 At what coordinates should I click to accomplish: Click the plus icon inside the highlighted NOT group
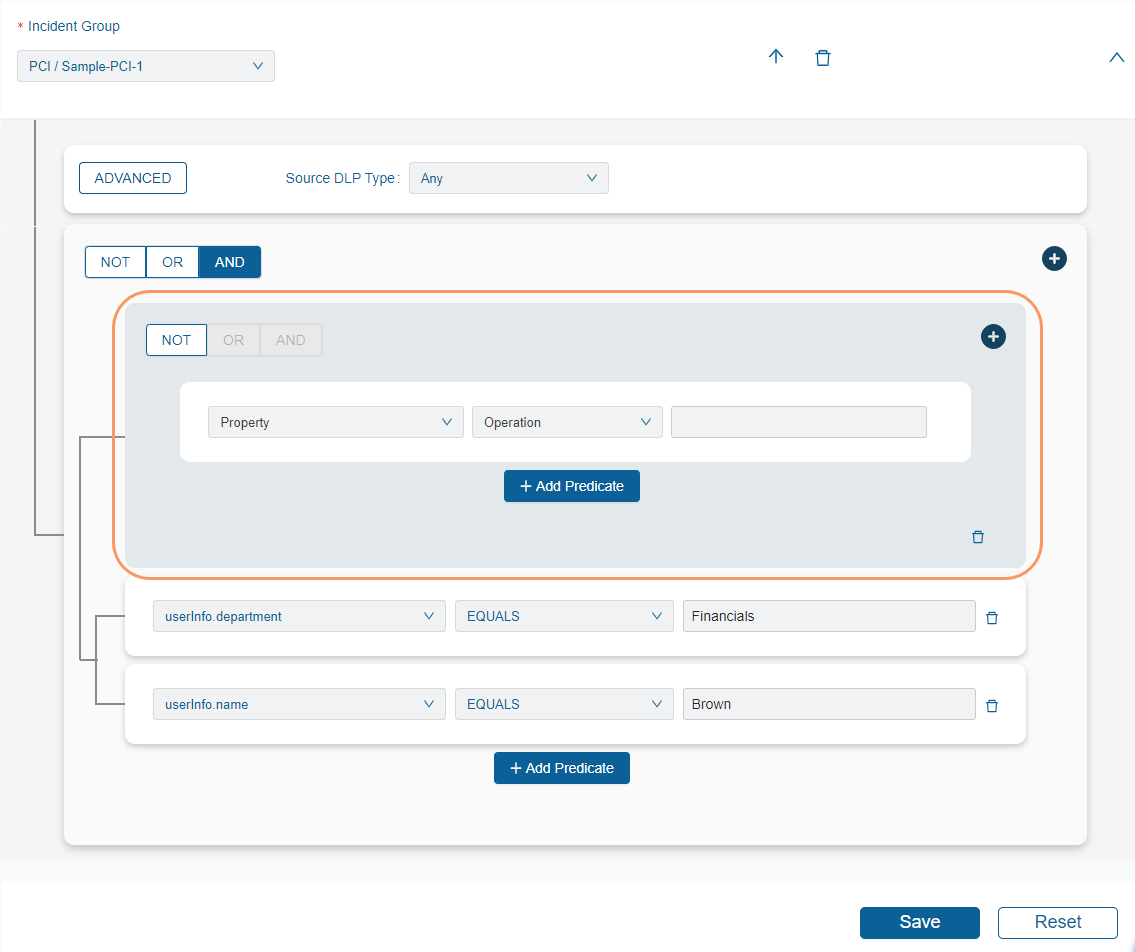pos(993,337)
